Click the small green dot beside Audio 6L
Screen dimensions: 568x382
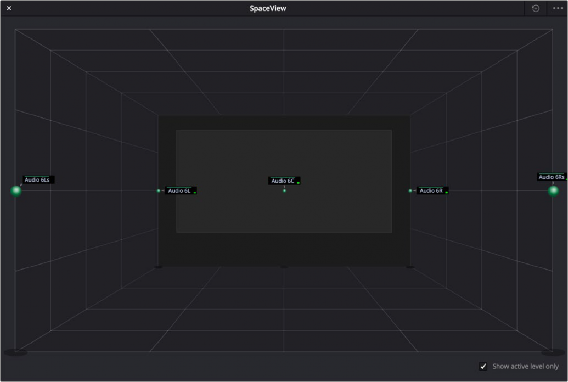click(158, 190)
